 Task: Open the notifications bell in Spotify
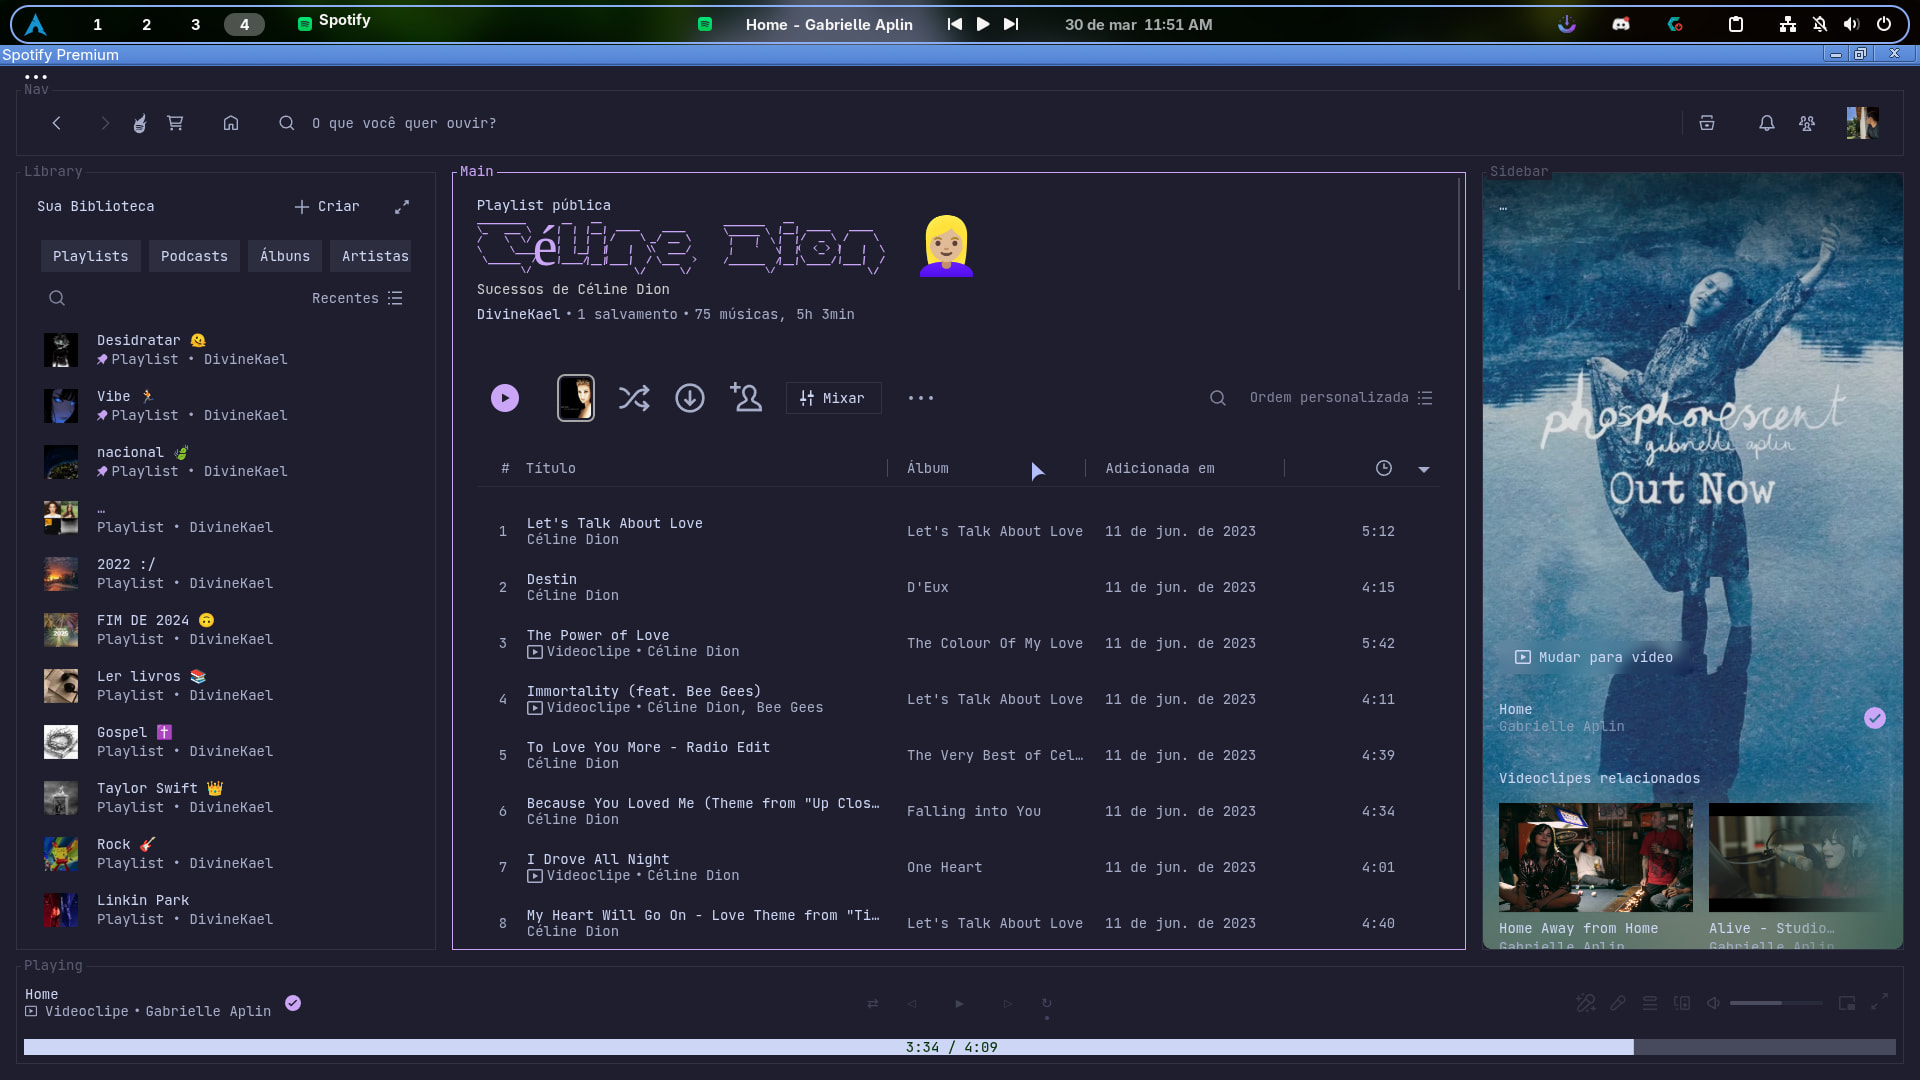(x=1766, y=123)
